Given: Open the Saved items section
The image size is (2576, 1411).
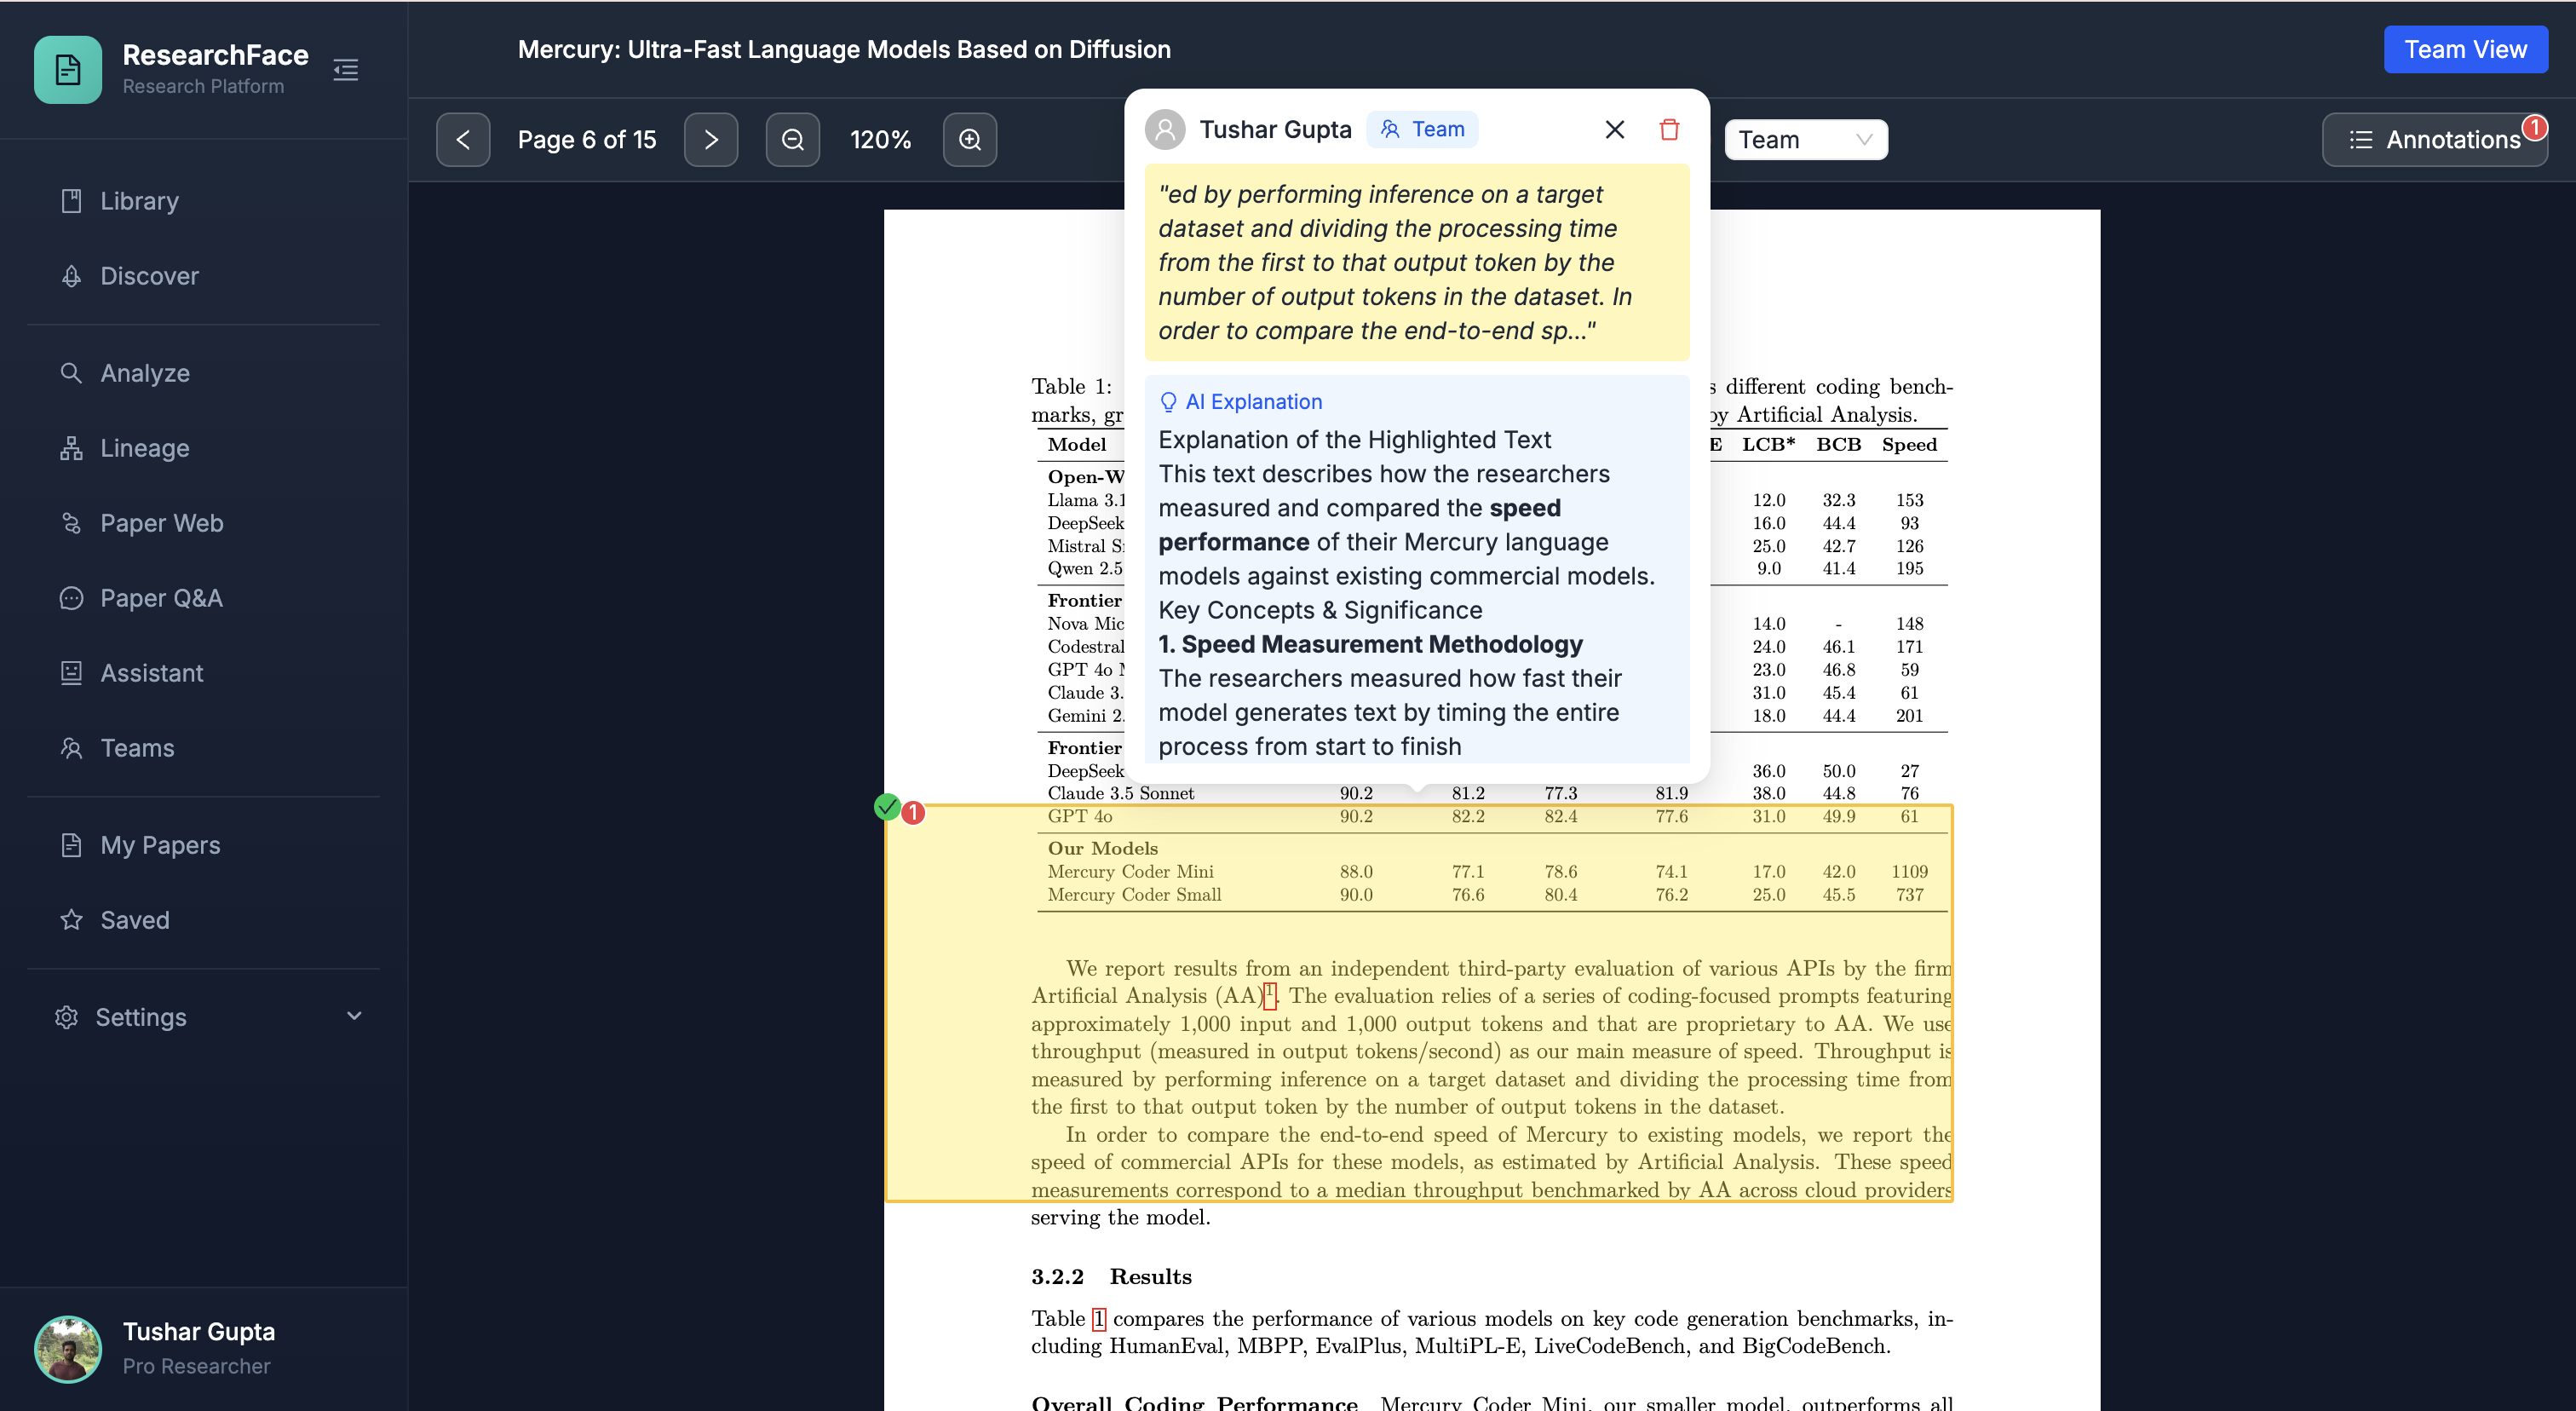Looking at the screenshot, I should coord(135,920).
